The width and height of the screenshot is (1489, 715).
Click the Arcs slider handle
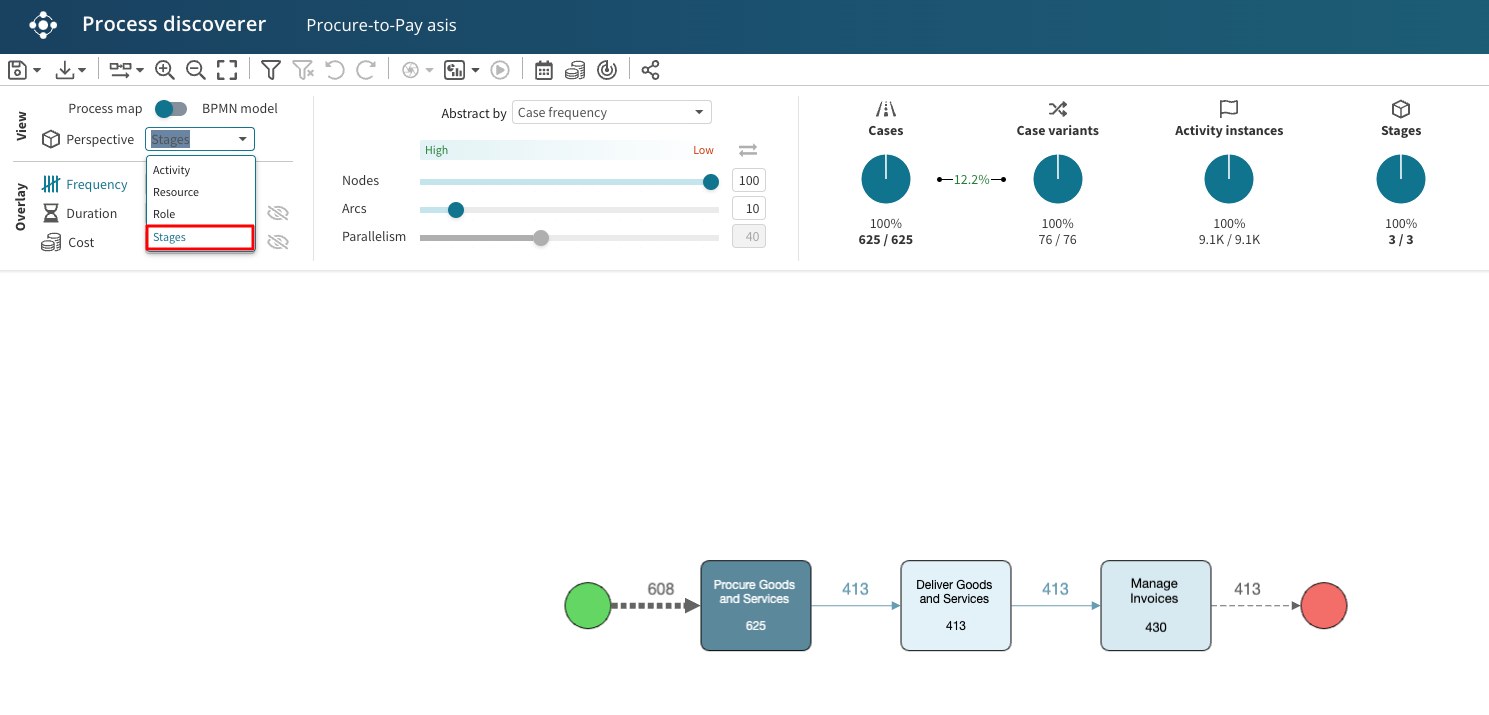click(x=456, y=210)
